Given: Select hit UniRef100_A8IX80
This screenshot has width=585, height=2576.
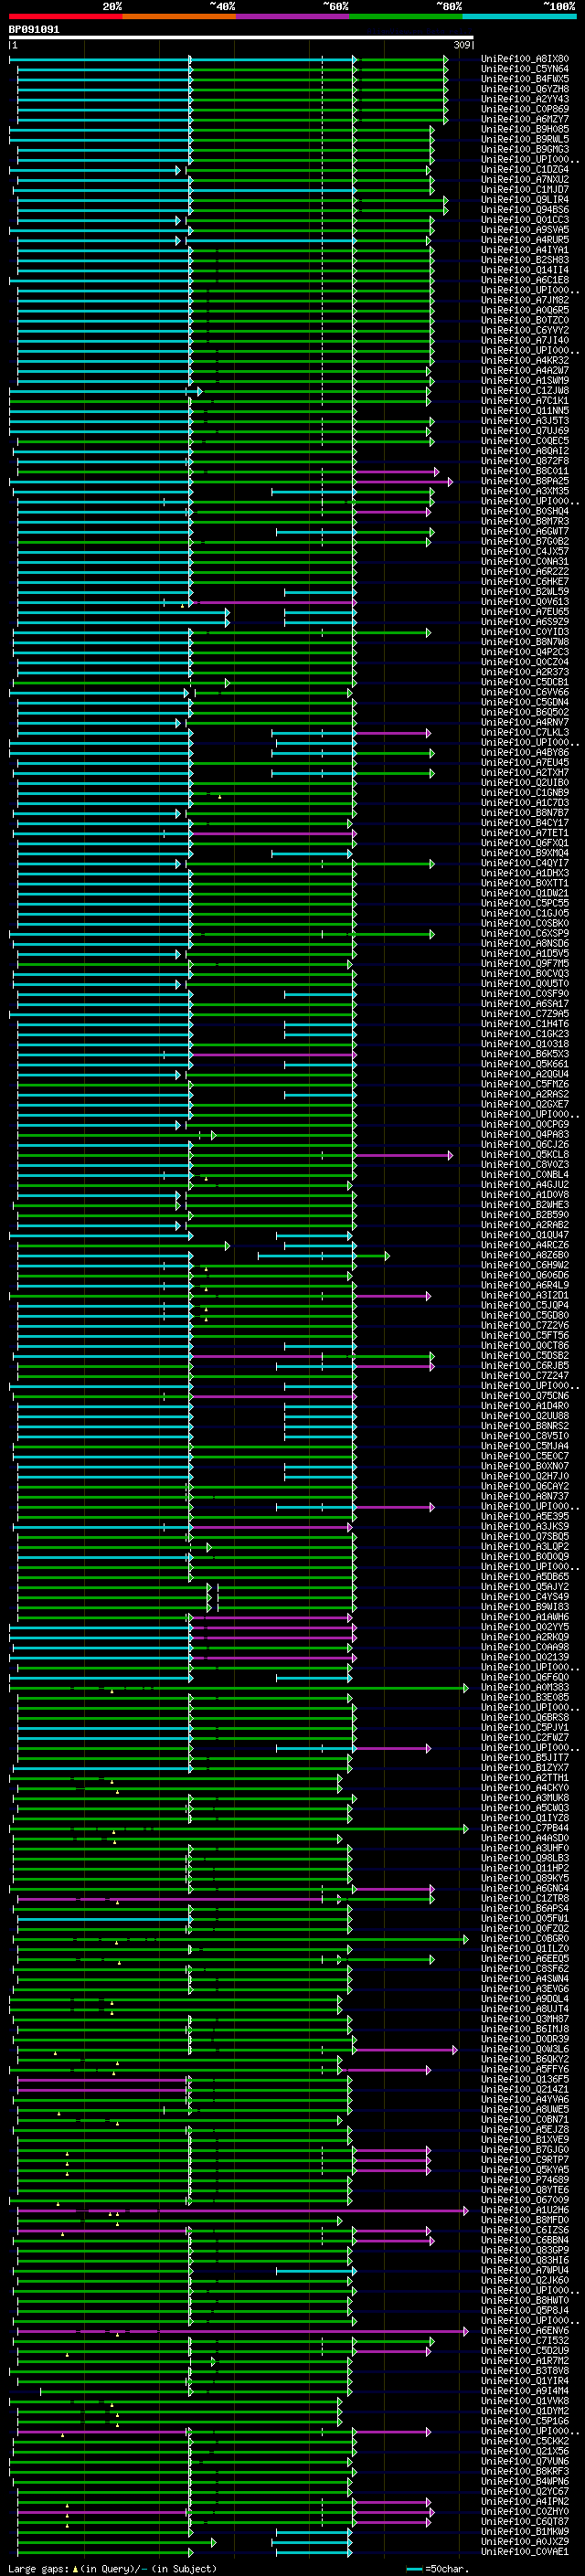Looking at the screenshot, I should [525, 59].
